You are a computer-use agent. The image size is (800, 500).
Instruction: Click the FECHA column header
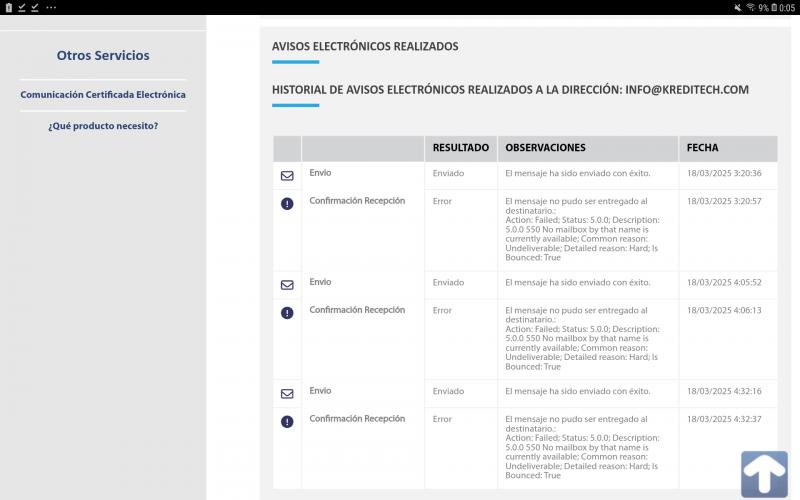coord(703,148)
